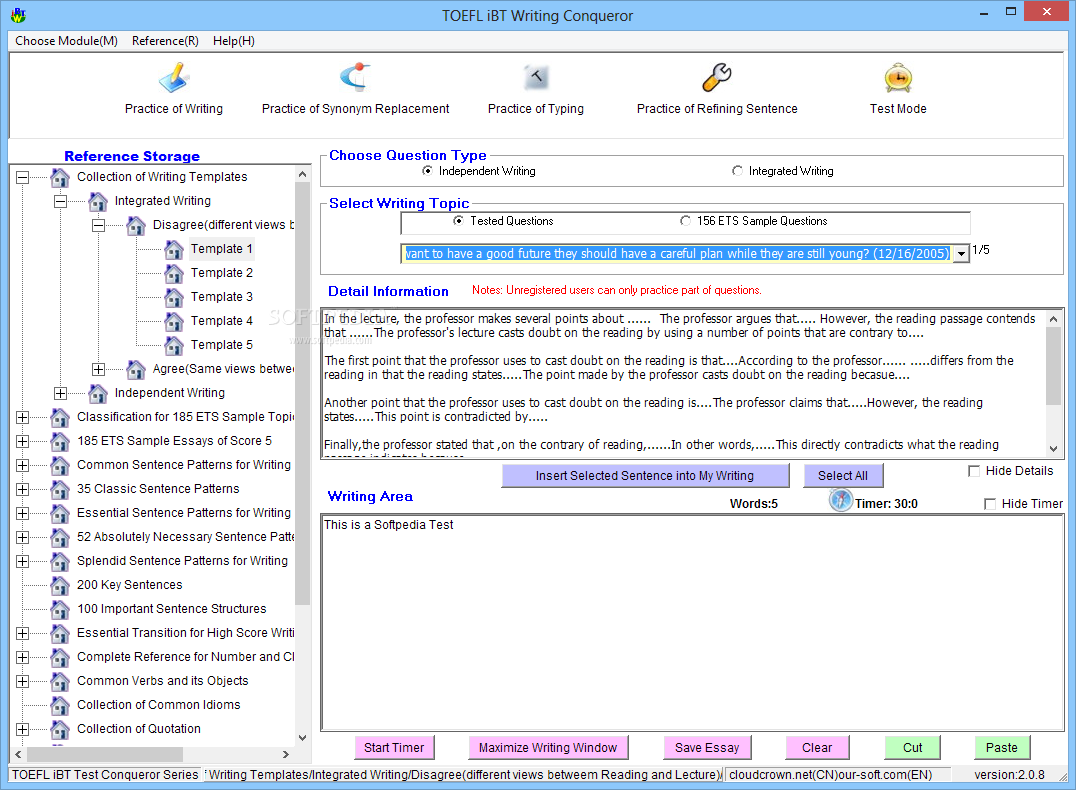
Task: Collapse the Disagree(different views) node
Action: click(x=98, y=225)
